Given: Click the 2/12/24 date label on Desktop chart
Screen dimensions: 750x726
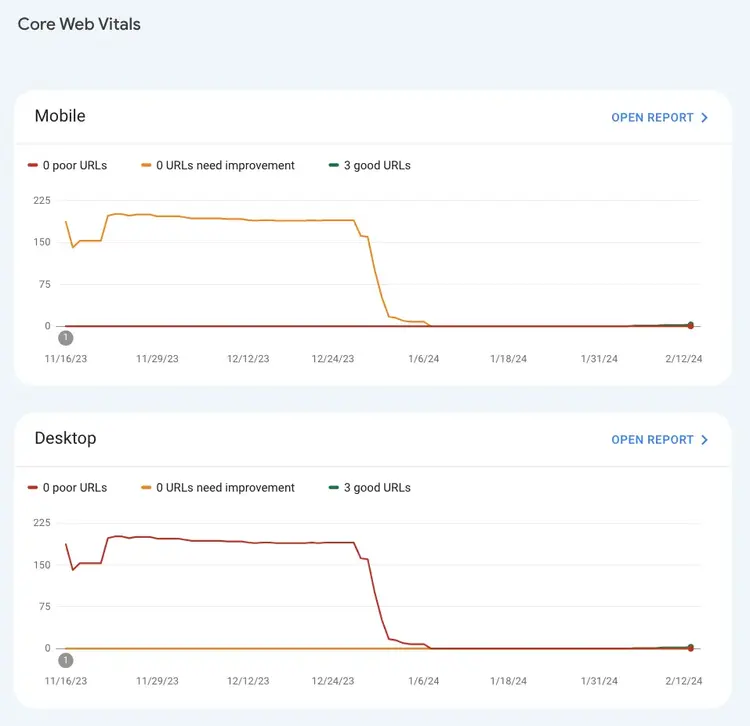Looking at the screenshot, I should (x=684, y=681).
